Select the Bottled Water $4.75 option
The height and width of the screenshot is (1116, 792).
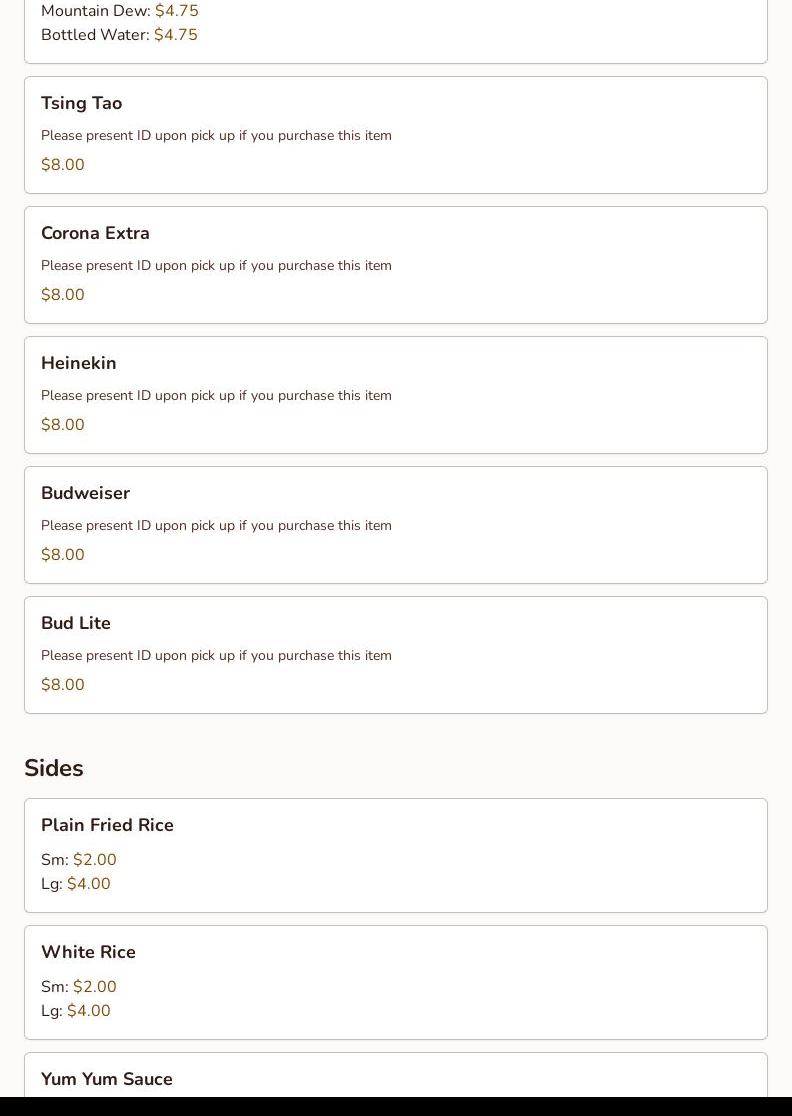pyautogui.click(x=176, y=35)
